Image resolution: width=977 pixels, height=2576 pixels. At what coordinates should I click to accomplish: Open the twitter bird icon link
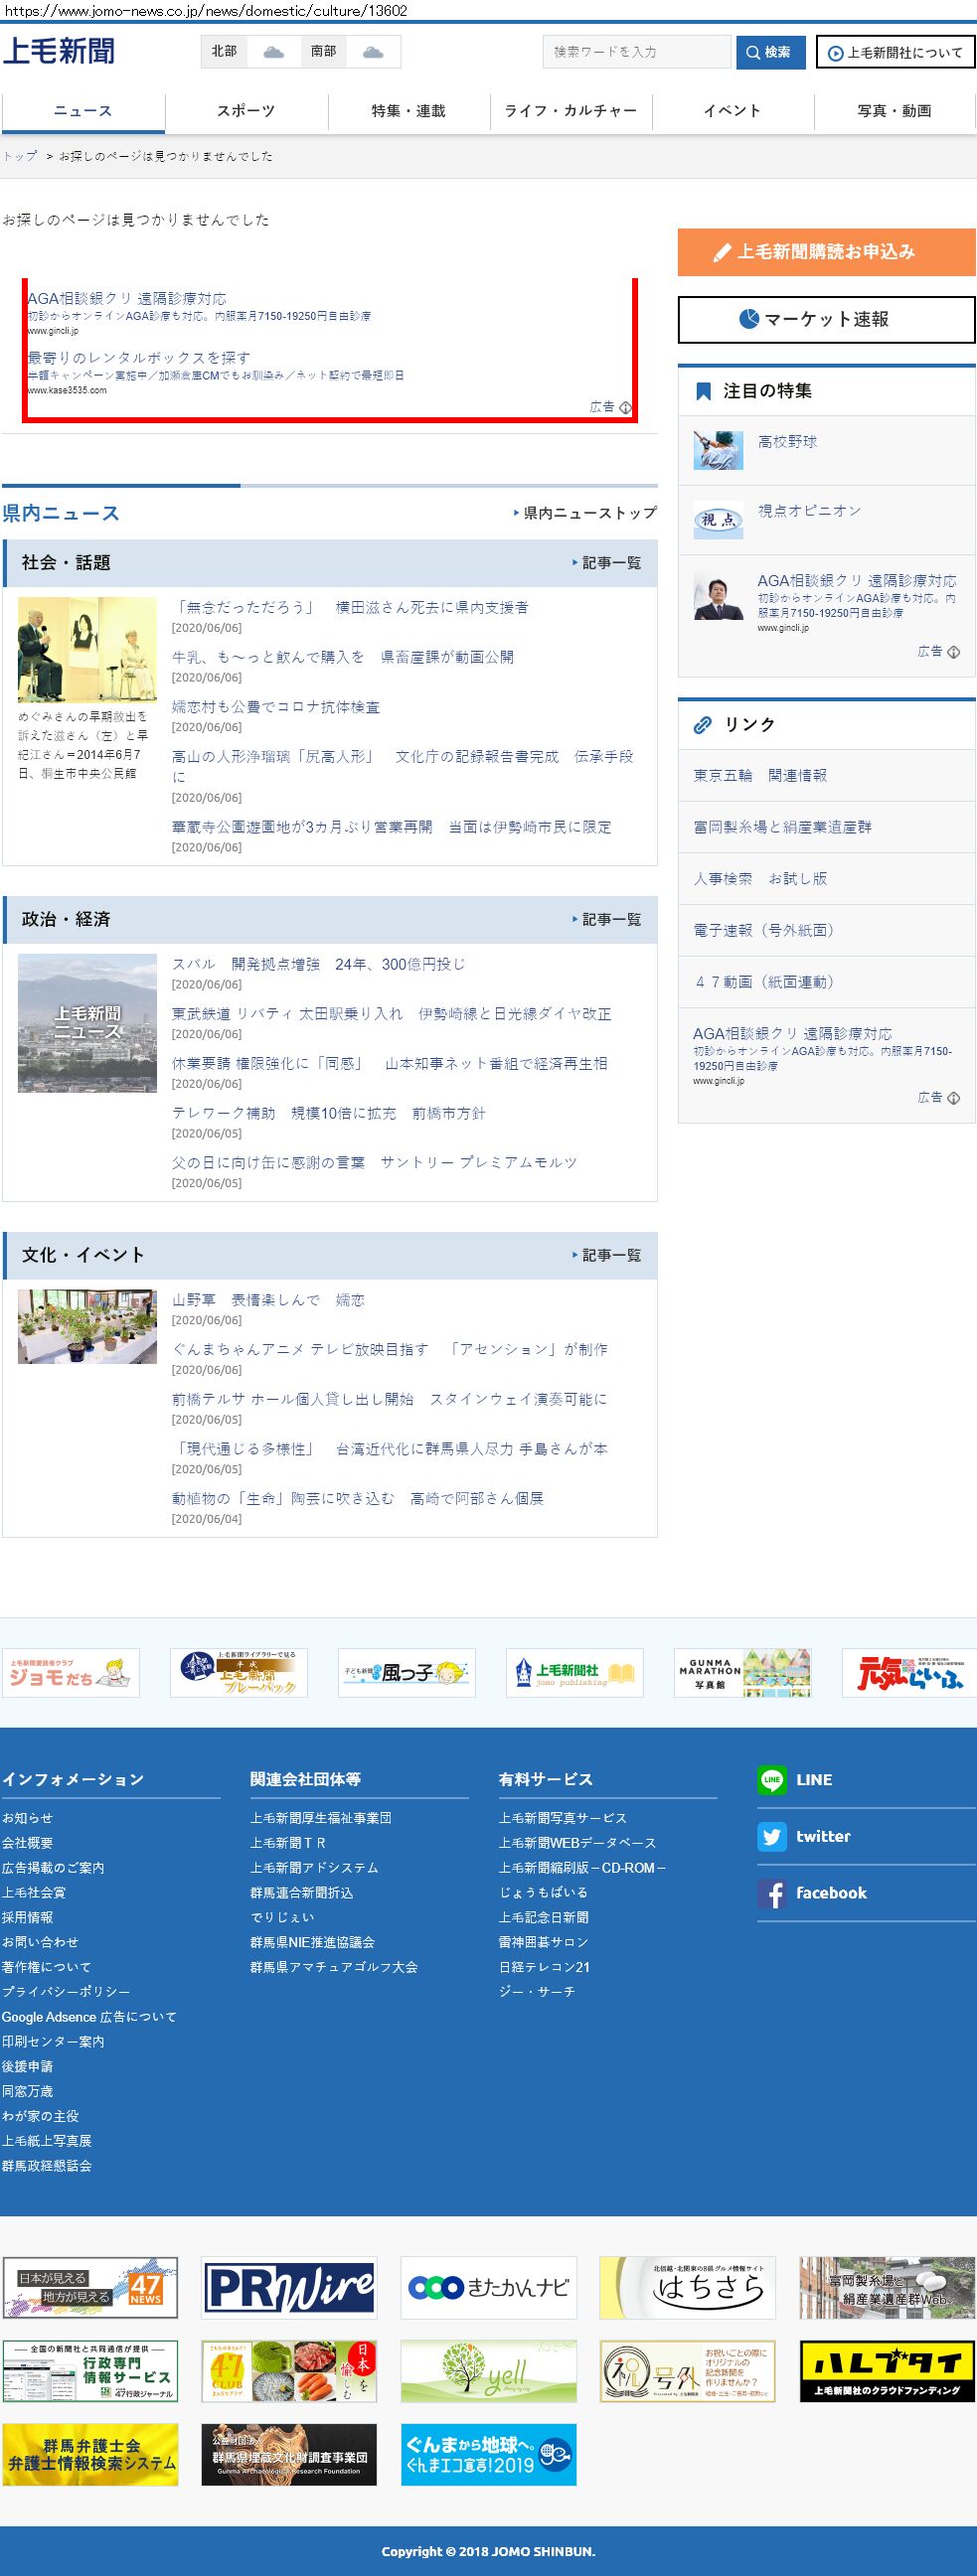point(771,1837)
